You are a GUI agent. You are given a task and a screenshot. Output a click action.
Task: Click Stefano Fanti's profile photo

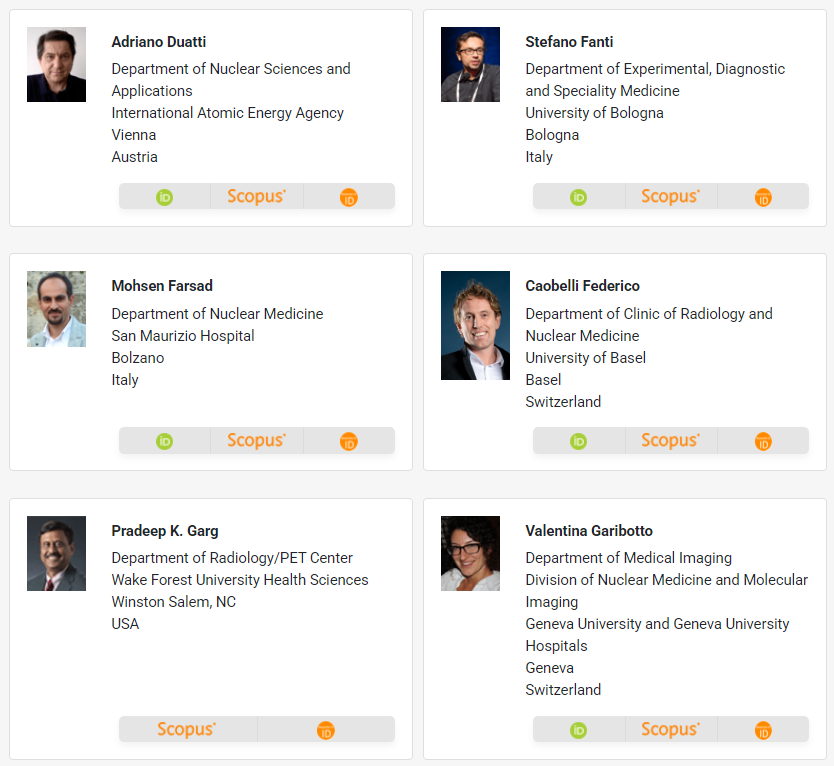point(470,64)
